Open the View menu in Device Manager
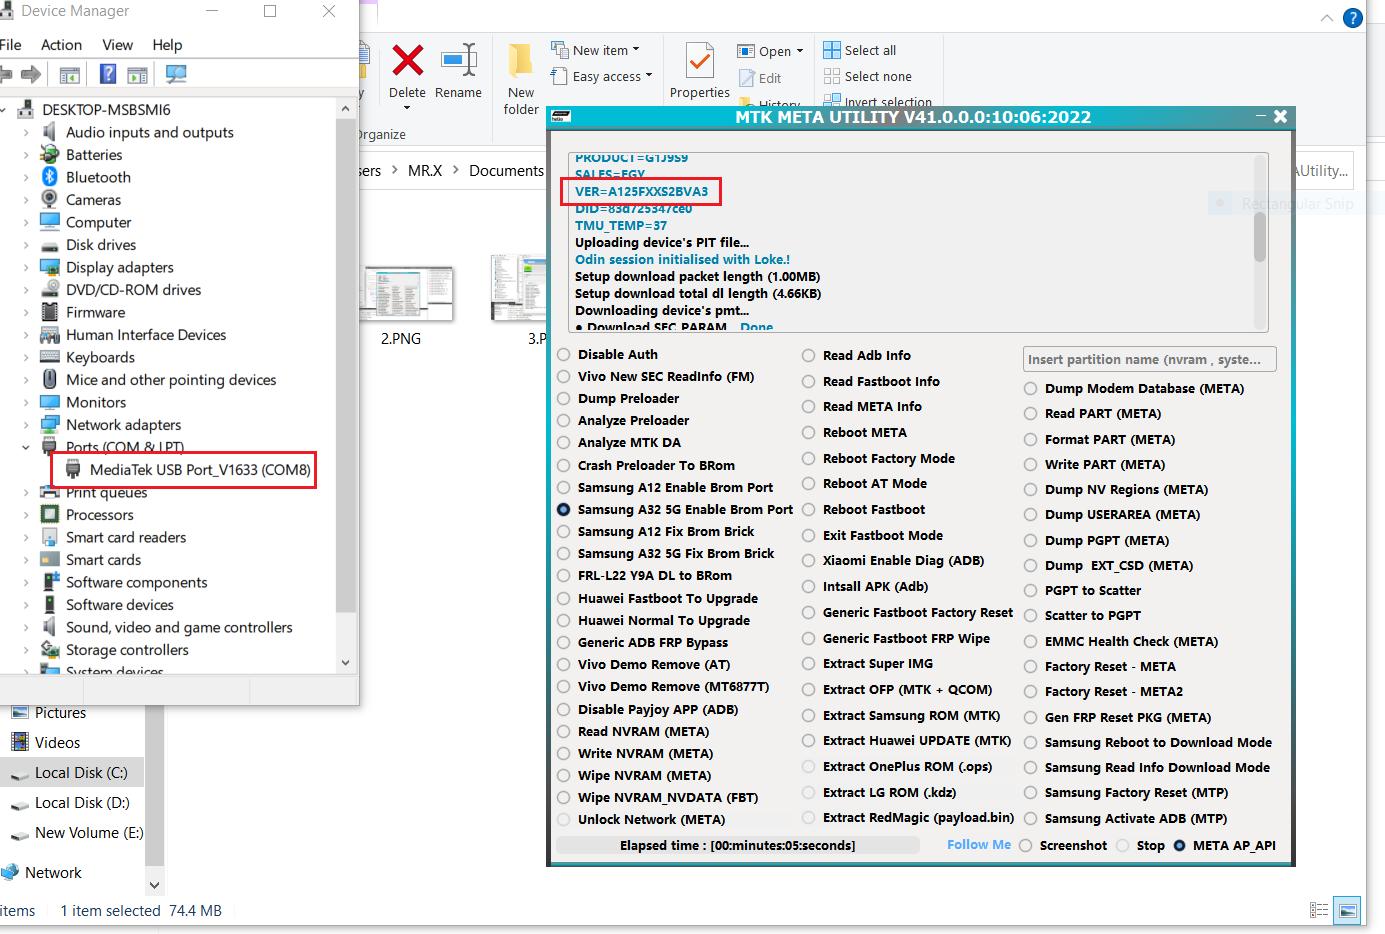 [117, 44]
